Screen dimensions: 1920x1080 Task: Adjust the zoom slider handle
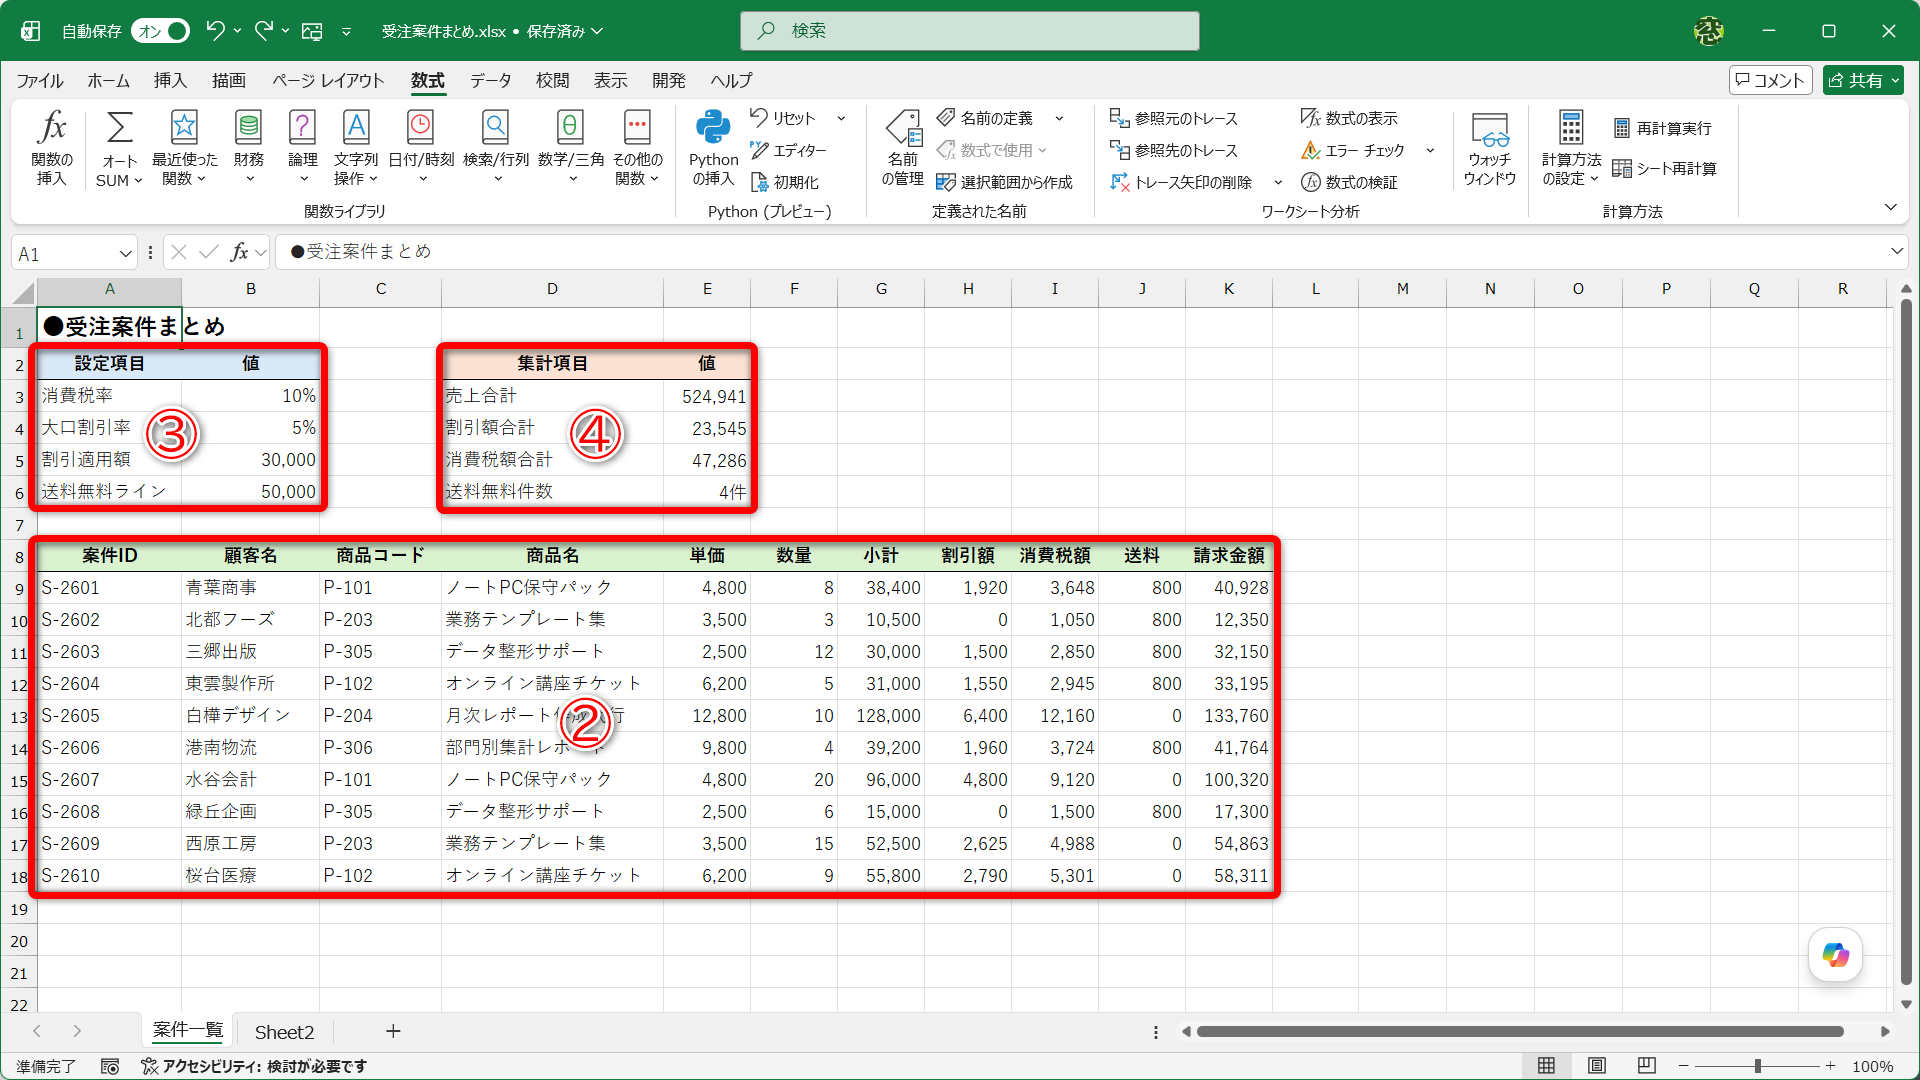(x=1757, y=1066)
